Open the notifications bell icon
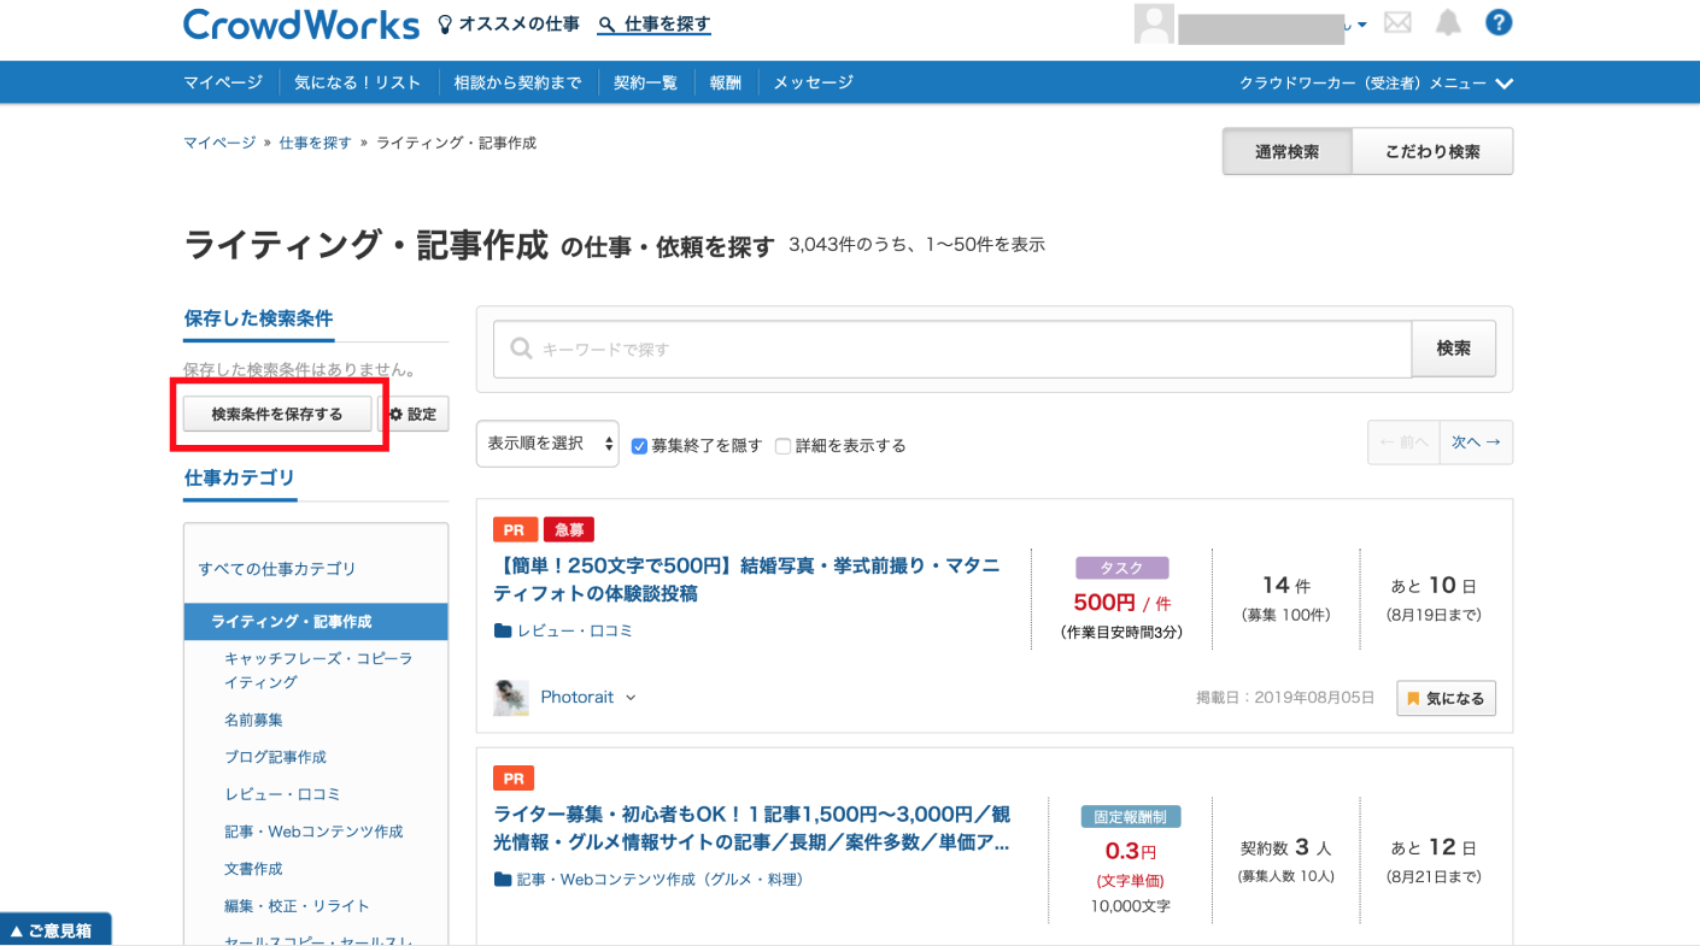This screenshot has width=1704, height=950. click(x=1447, y=23)
